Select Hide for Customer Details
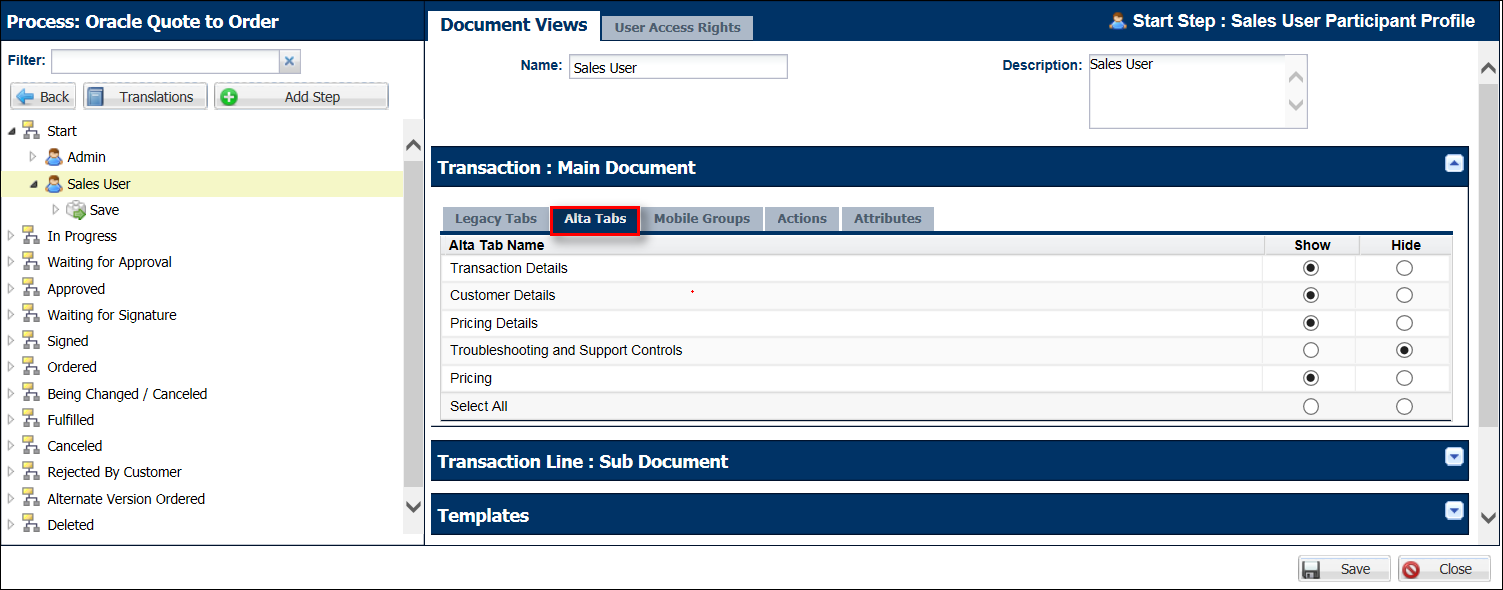This screenshot has height=590, width=1503. click(x=1404, y=295)
